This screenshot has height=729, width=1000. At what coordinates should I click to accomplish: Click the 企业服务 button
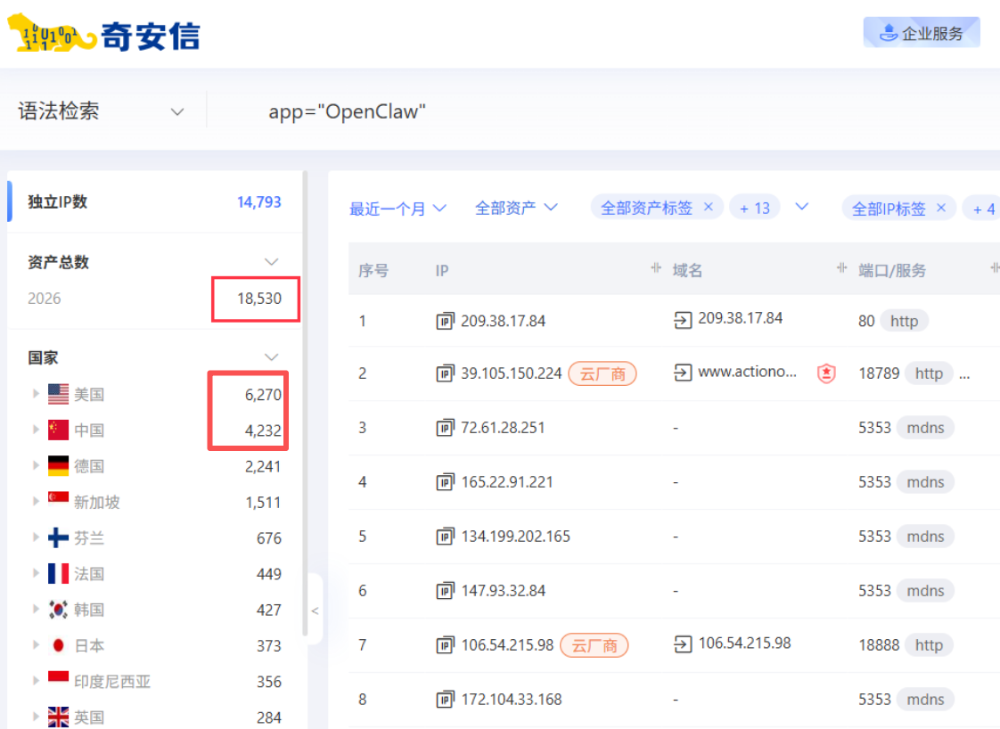click(x=921, y=32)
